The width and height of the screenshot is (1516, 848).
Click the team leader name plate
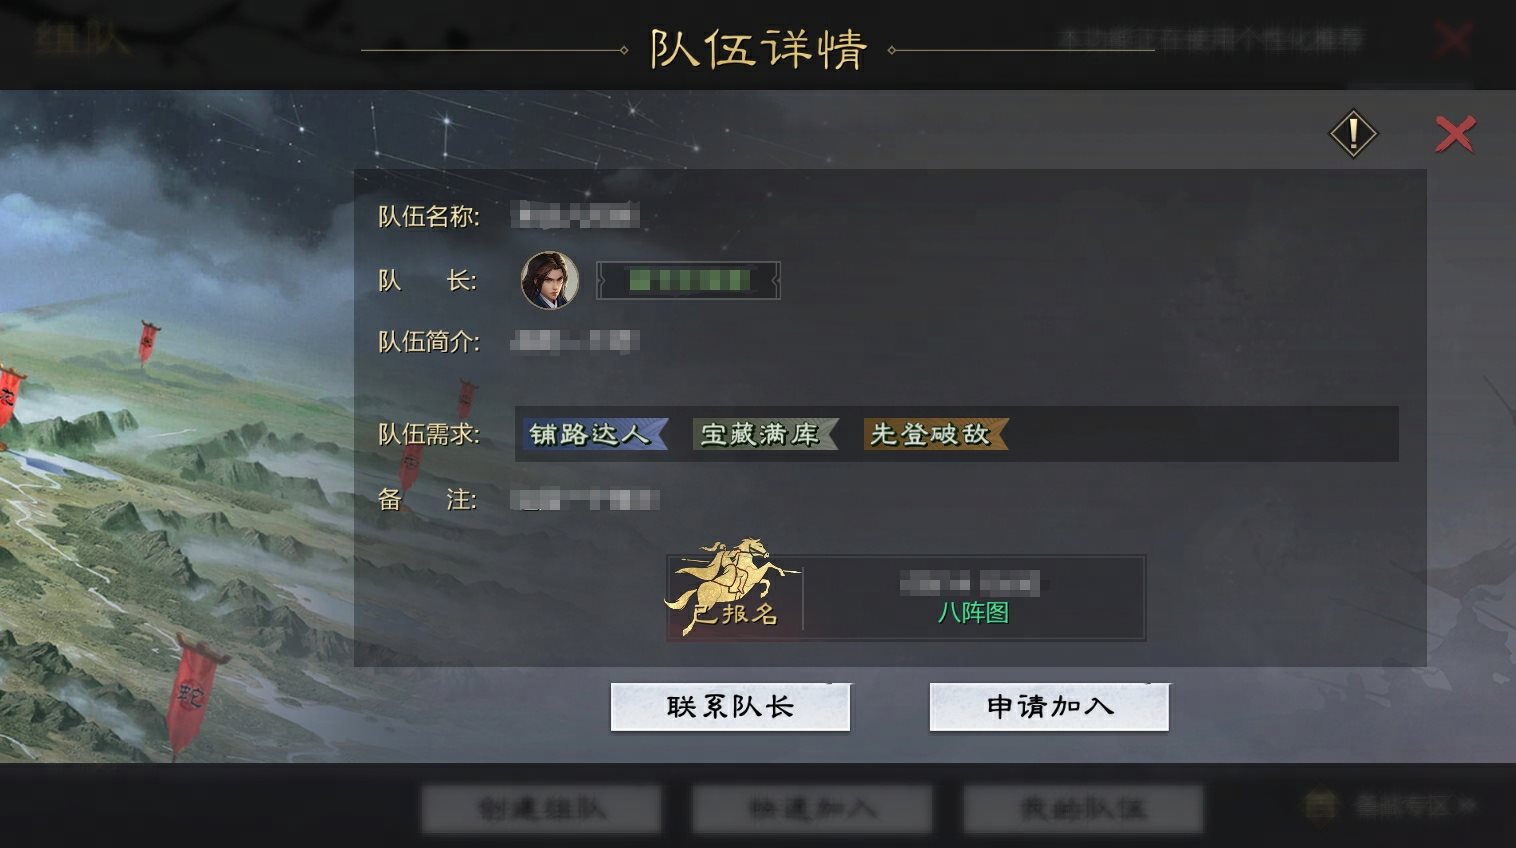pos(688,280)
